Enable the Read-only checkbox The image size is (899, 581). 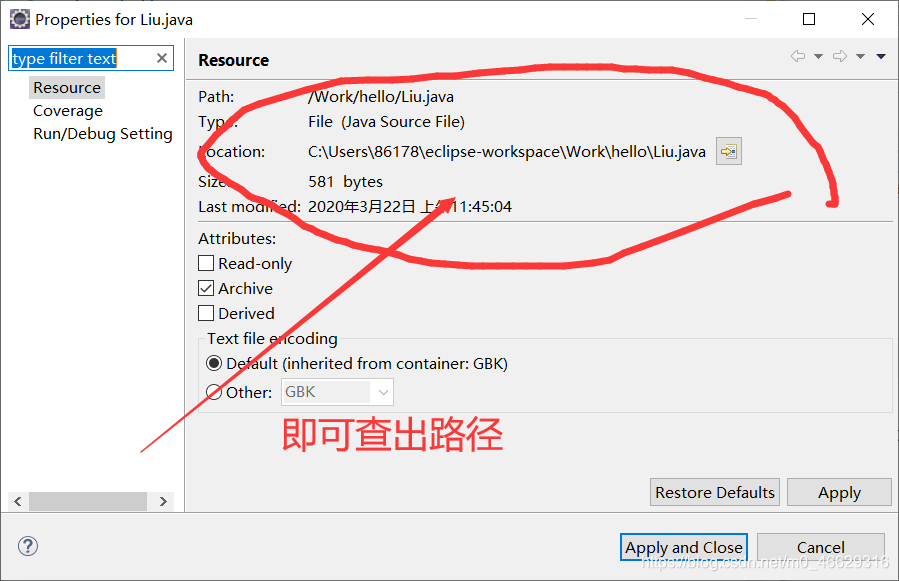[206, 263]
